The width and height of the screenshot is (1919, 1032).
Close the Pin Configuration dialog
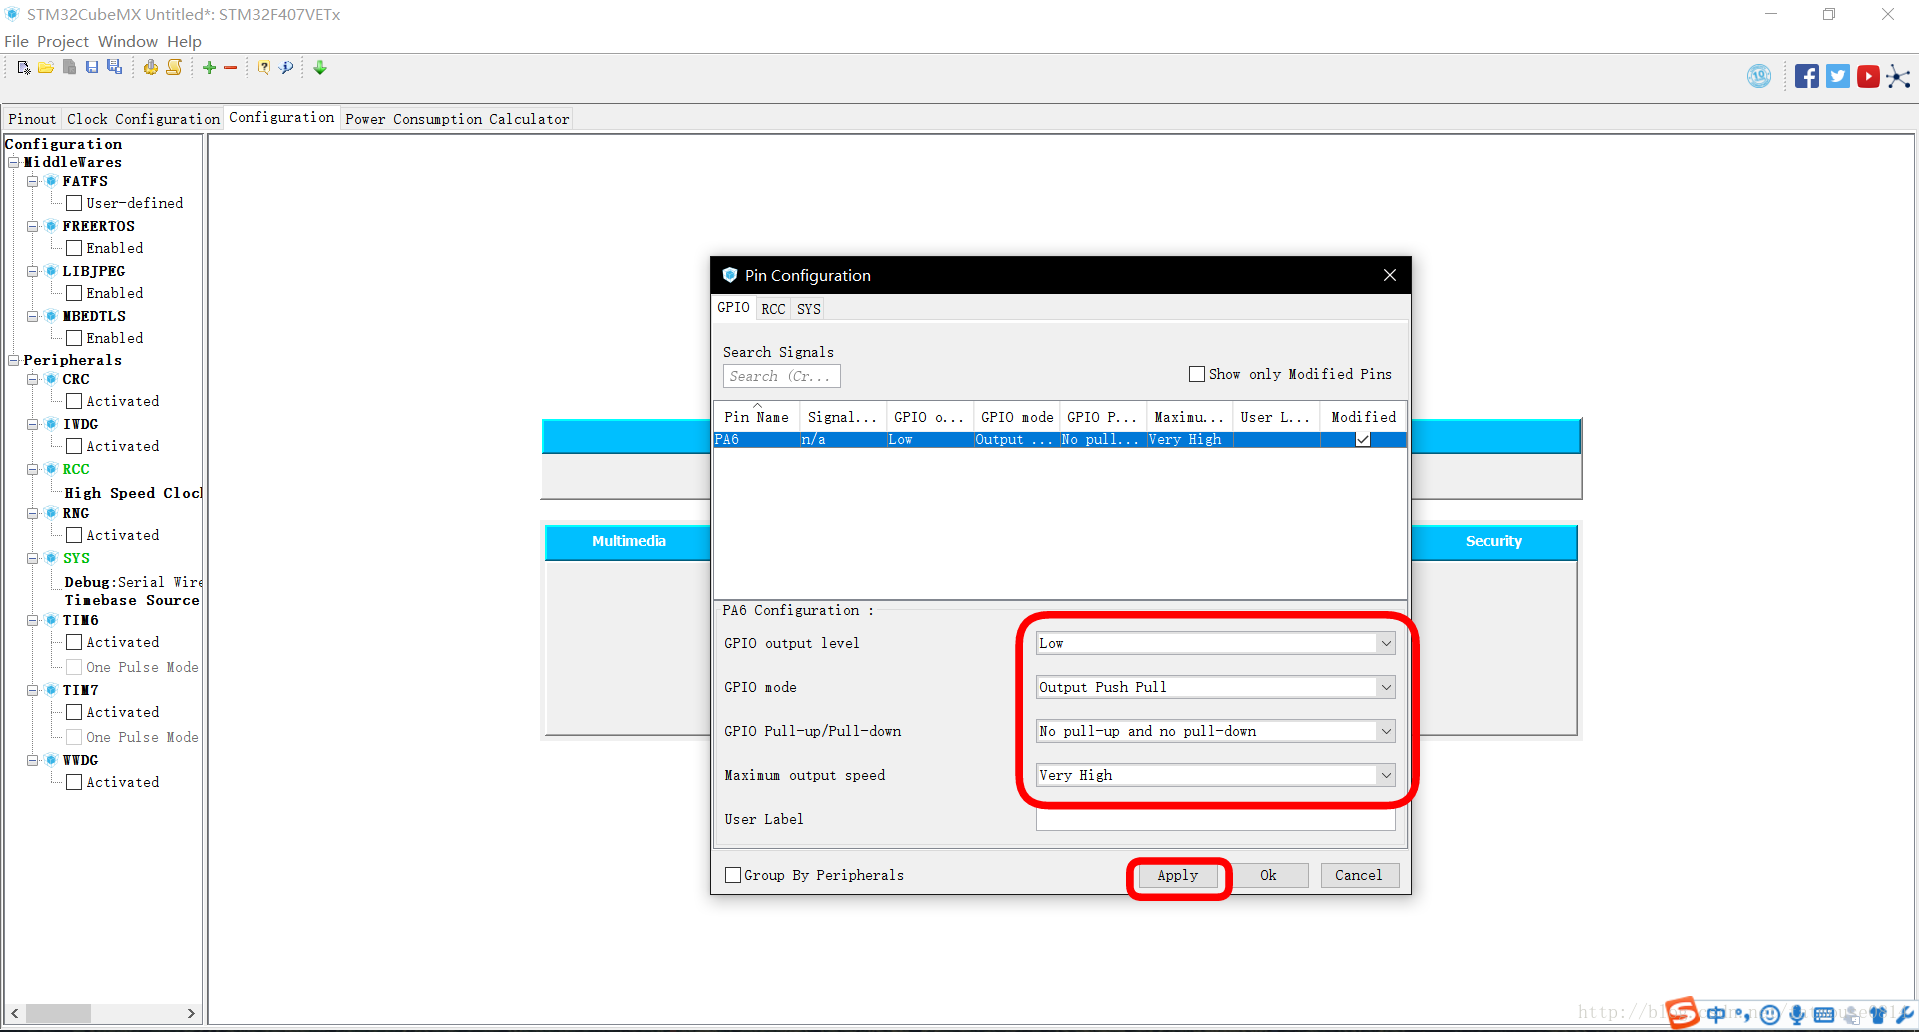(x=1390, y=275)
